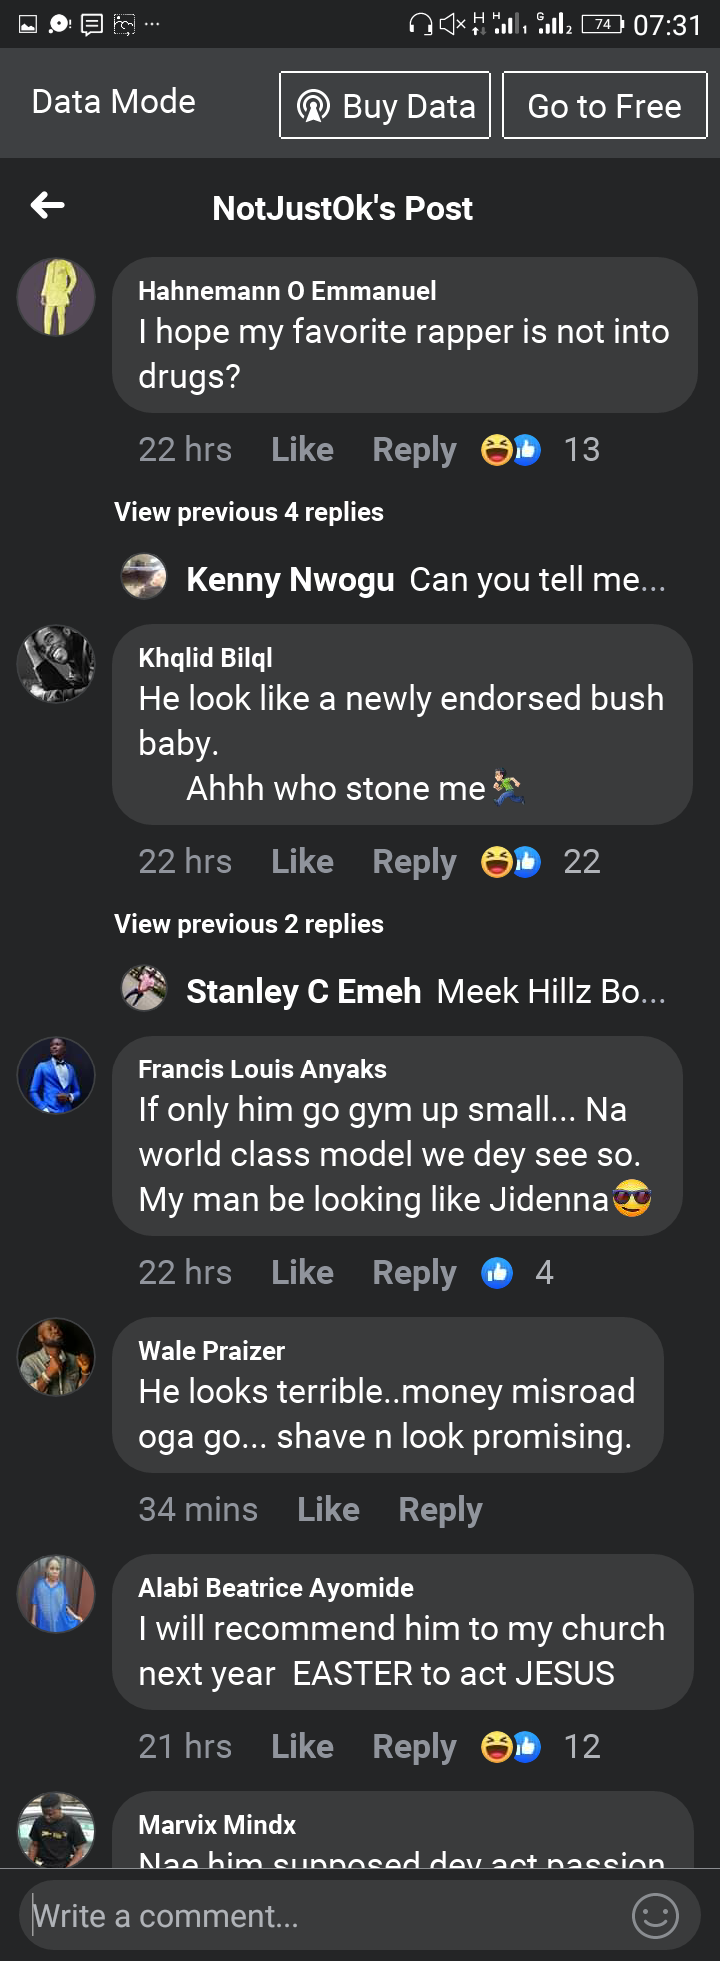Screen dimensions: 720x1961
Task: Tap Stanley C Emeh's reply avatar
Action: [144, 989]
